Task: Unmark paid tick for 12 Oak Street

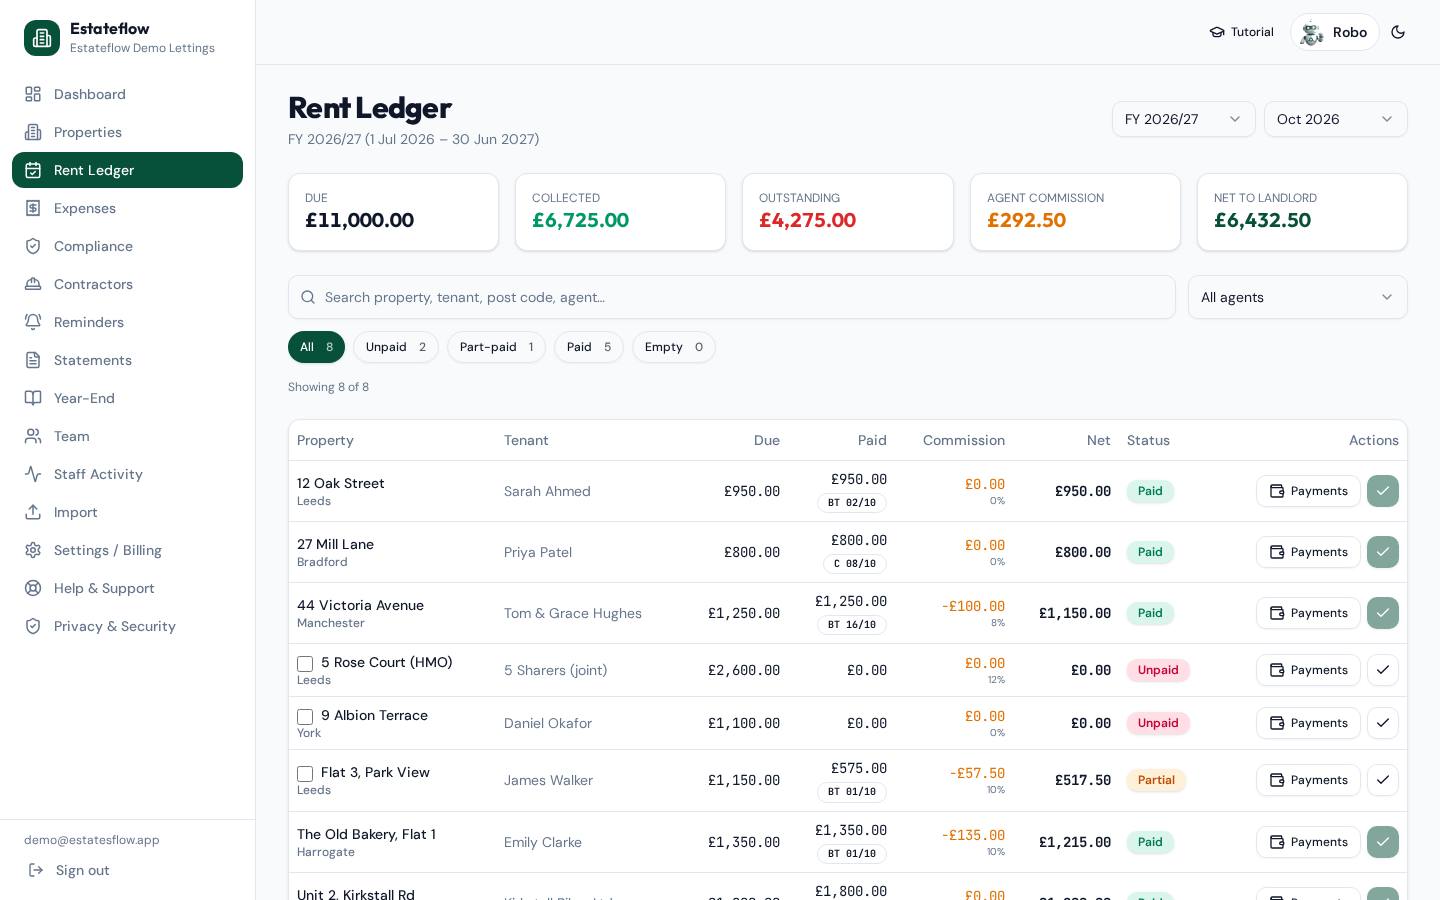Action: pos(1383,491)
